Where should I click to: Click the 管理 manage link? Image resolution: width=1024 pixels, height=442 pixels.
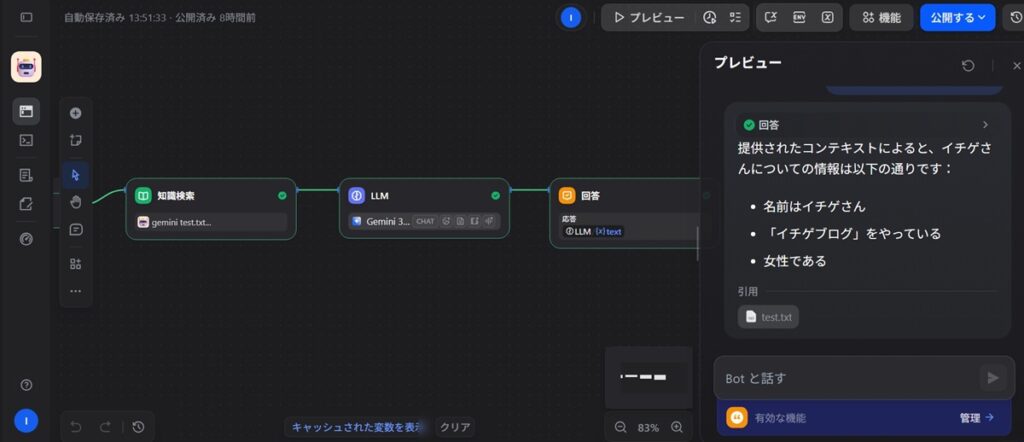(x=977, y=417)
